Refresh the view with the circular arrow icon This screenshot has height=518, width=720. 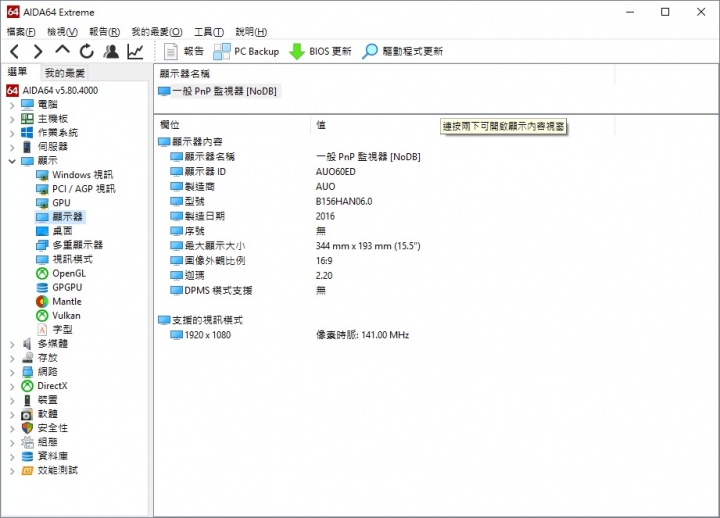pos(87,51)
